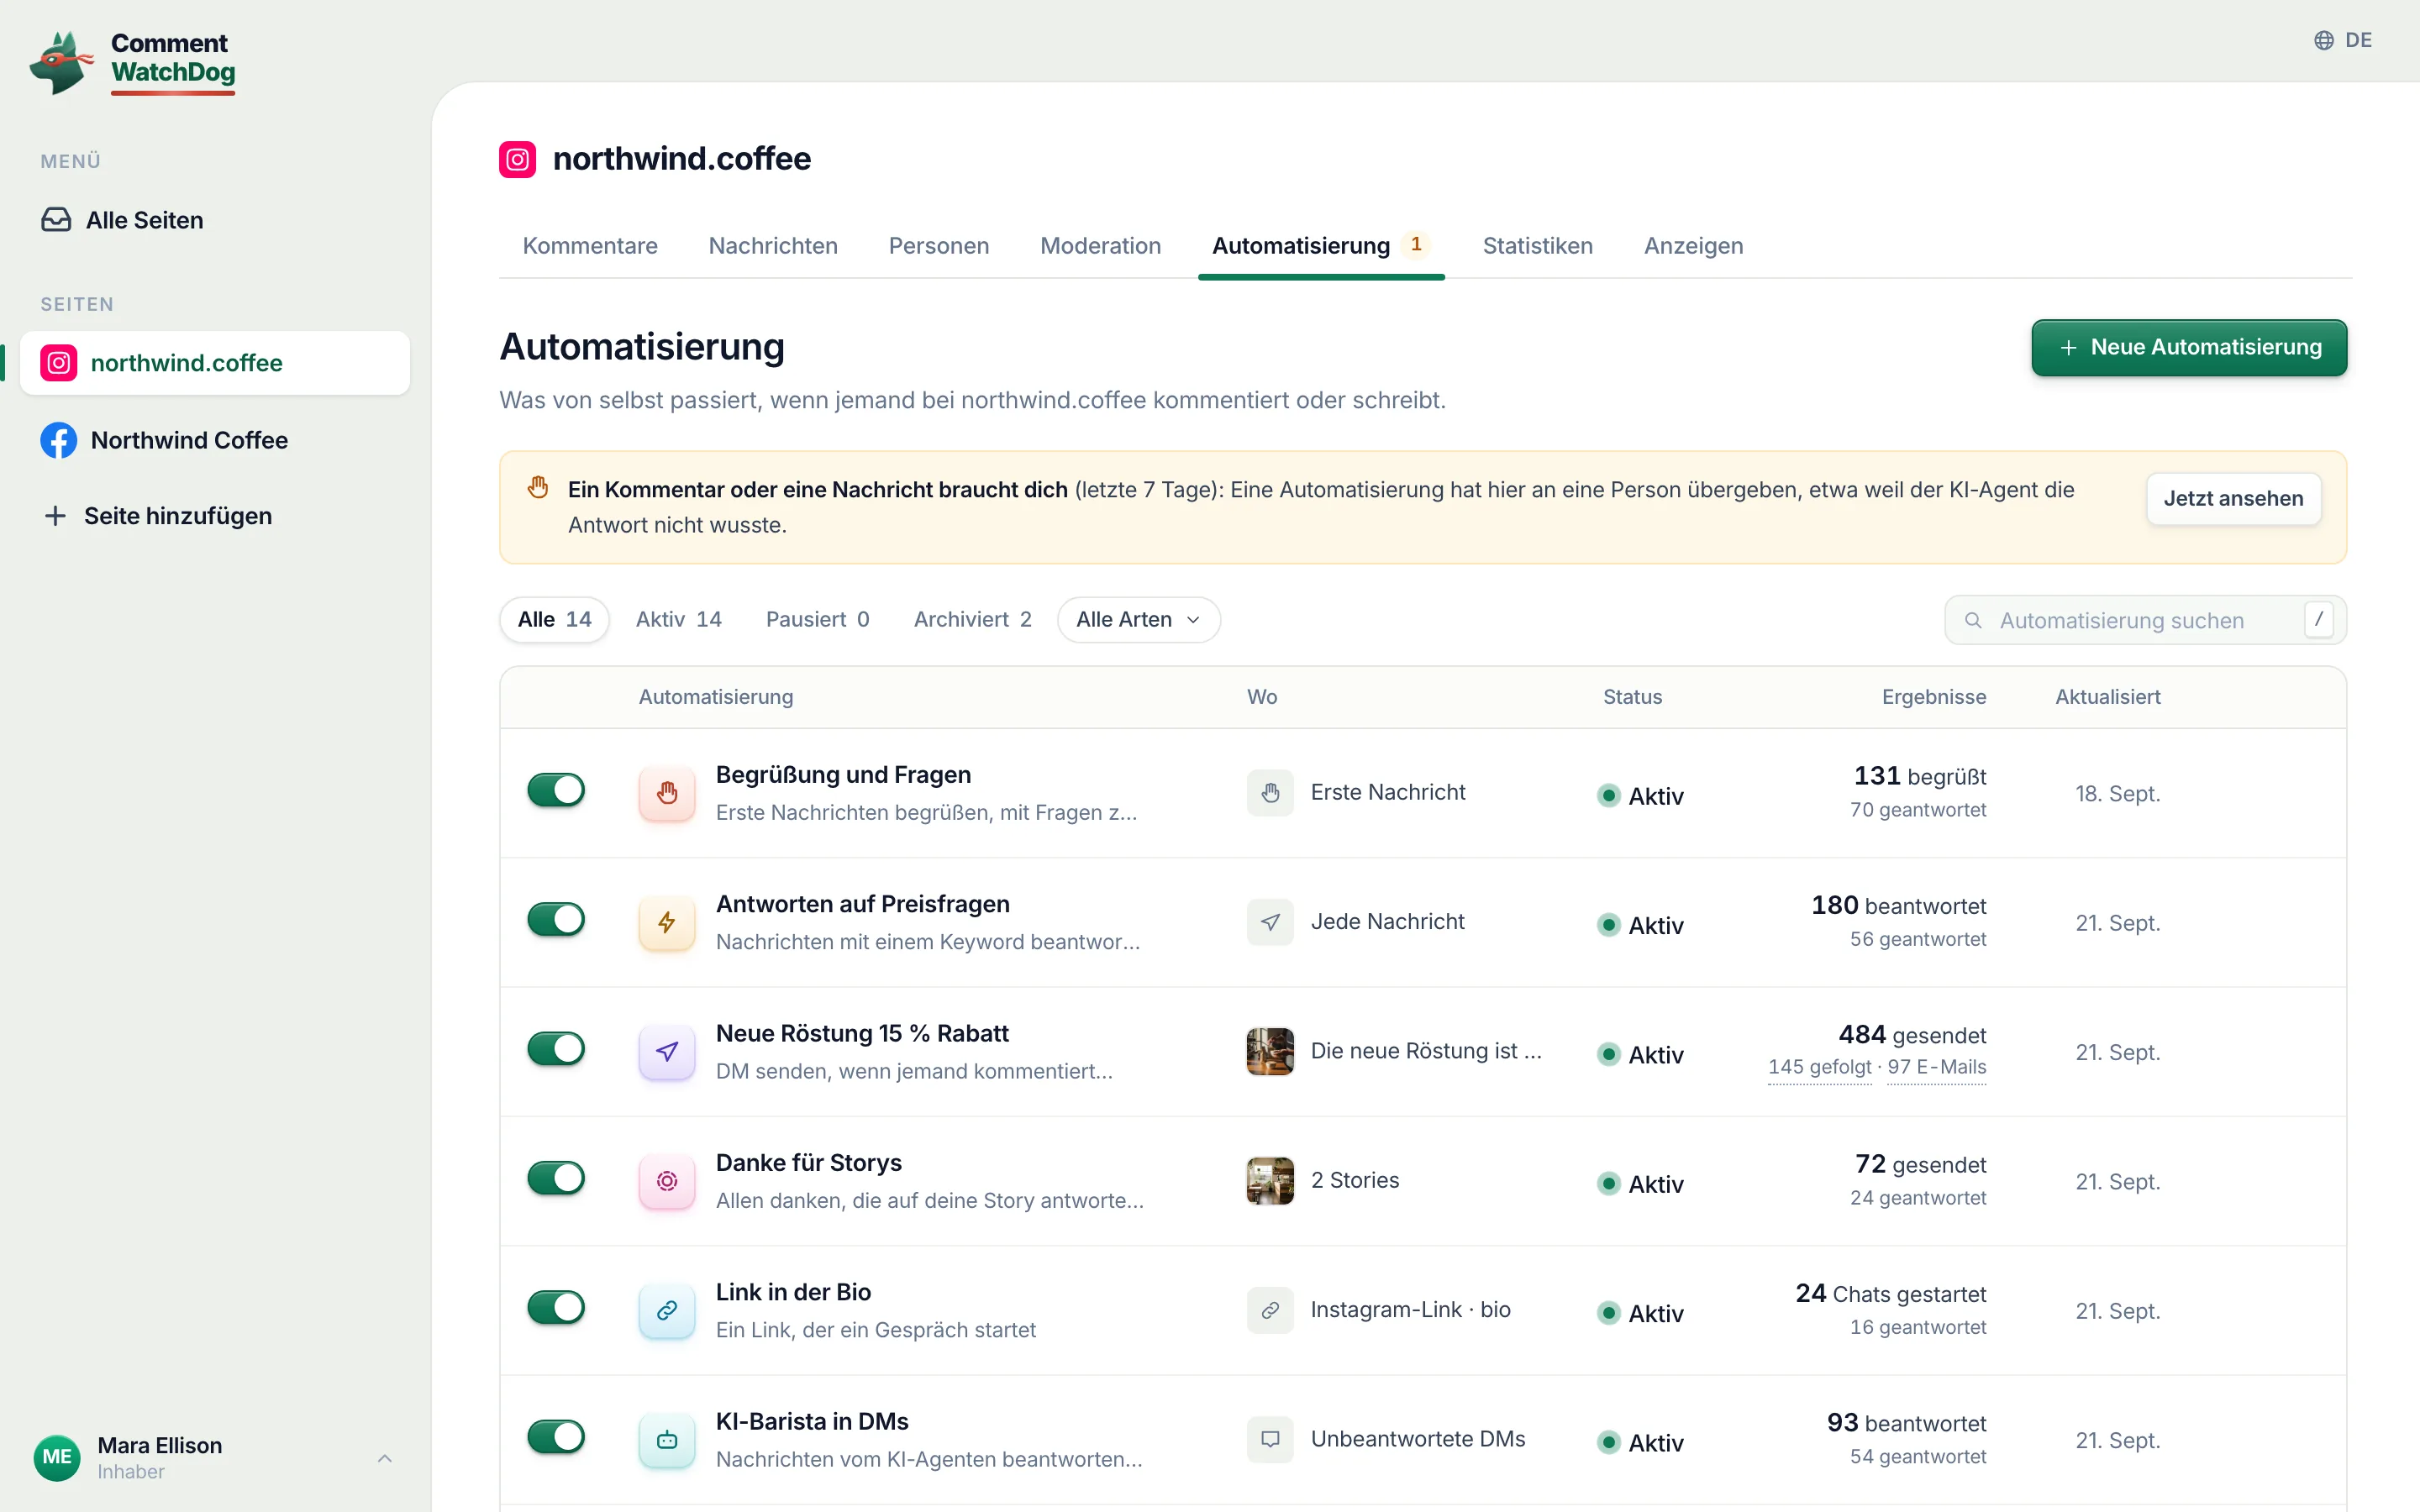The width and height of the screenshot is (2420, 1512).
Task: Go to the Statistiken tab
Action: 1537,246
